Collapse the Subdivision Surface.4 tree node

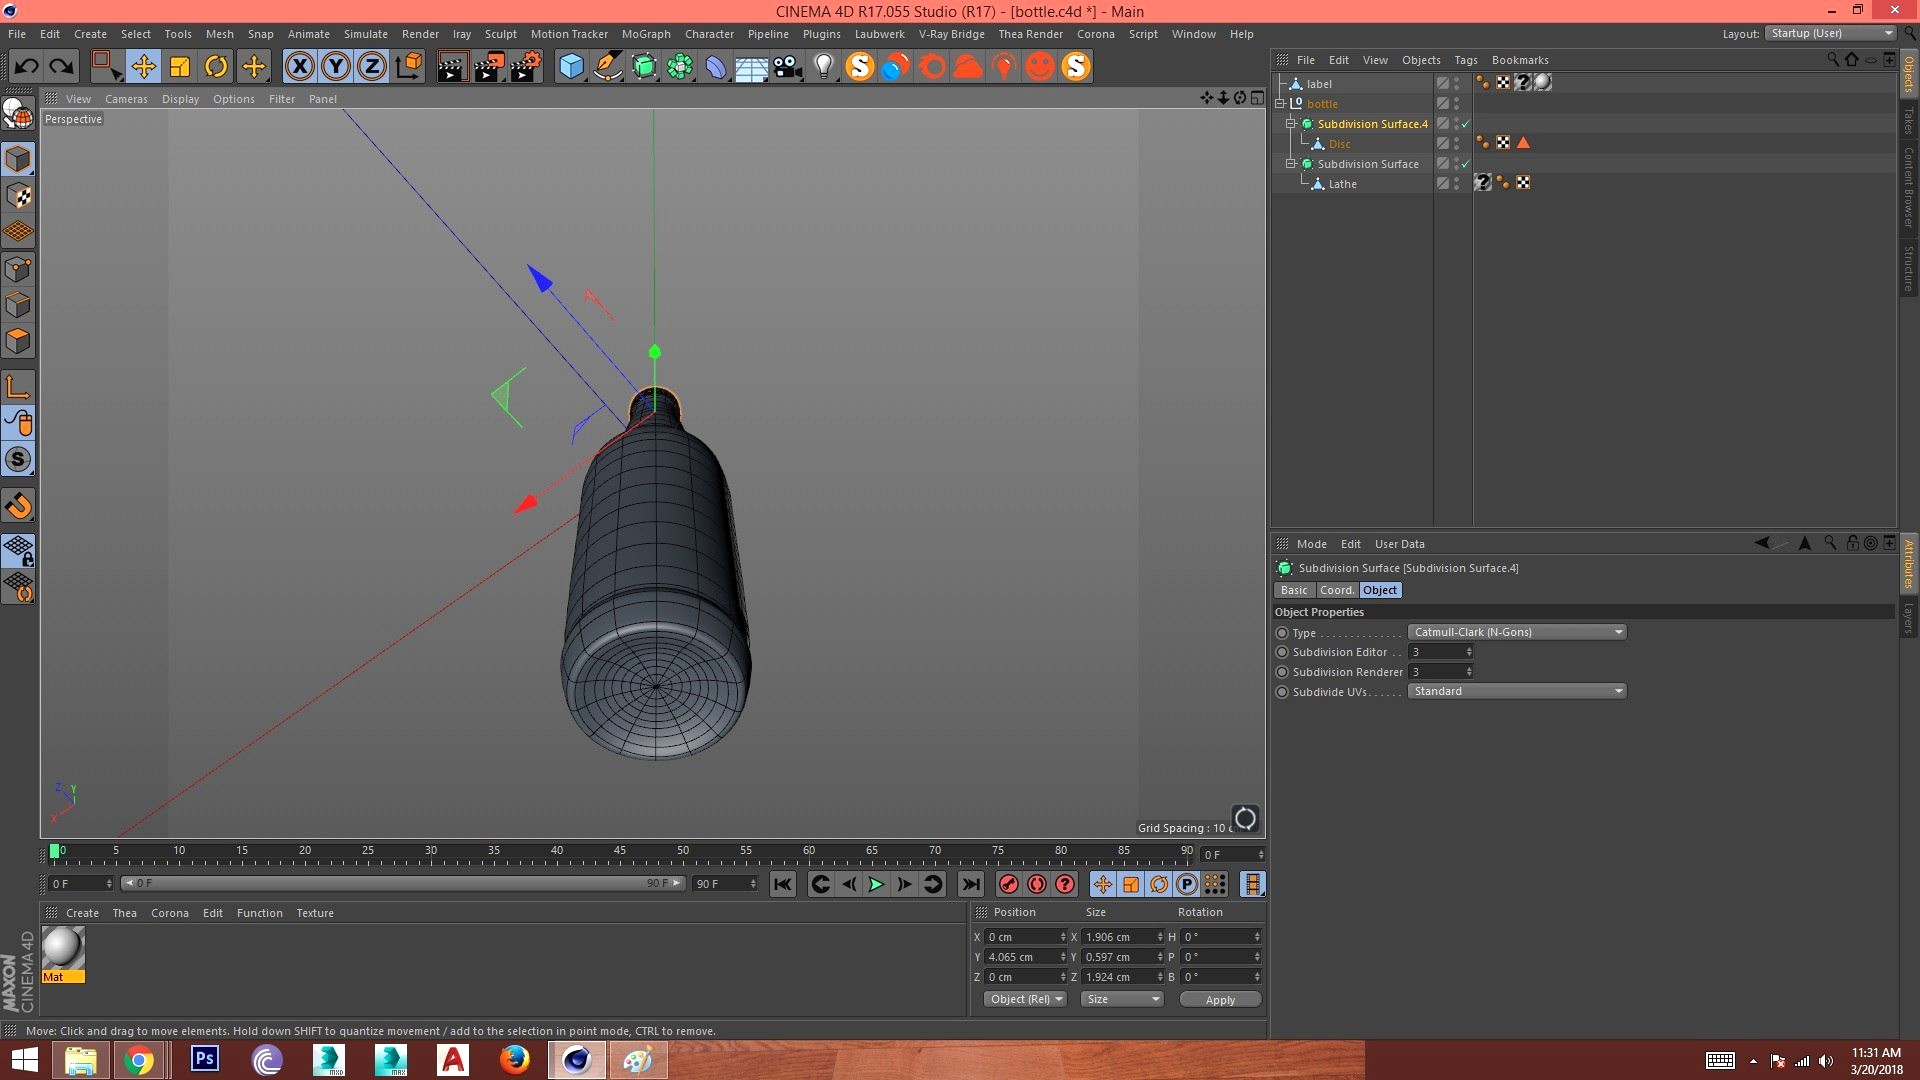(x=1290, y=124)
